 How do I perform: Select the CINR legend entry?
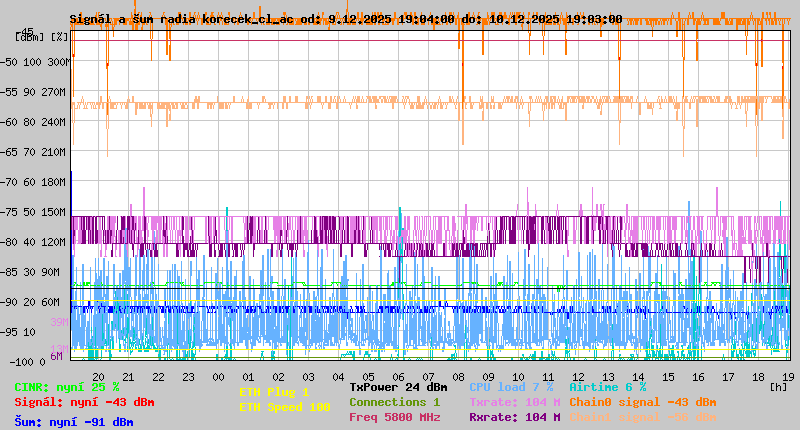[67, 387]
